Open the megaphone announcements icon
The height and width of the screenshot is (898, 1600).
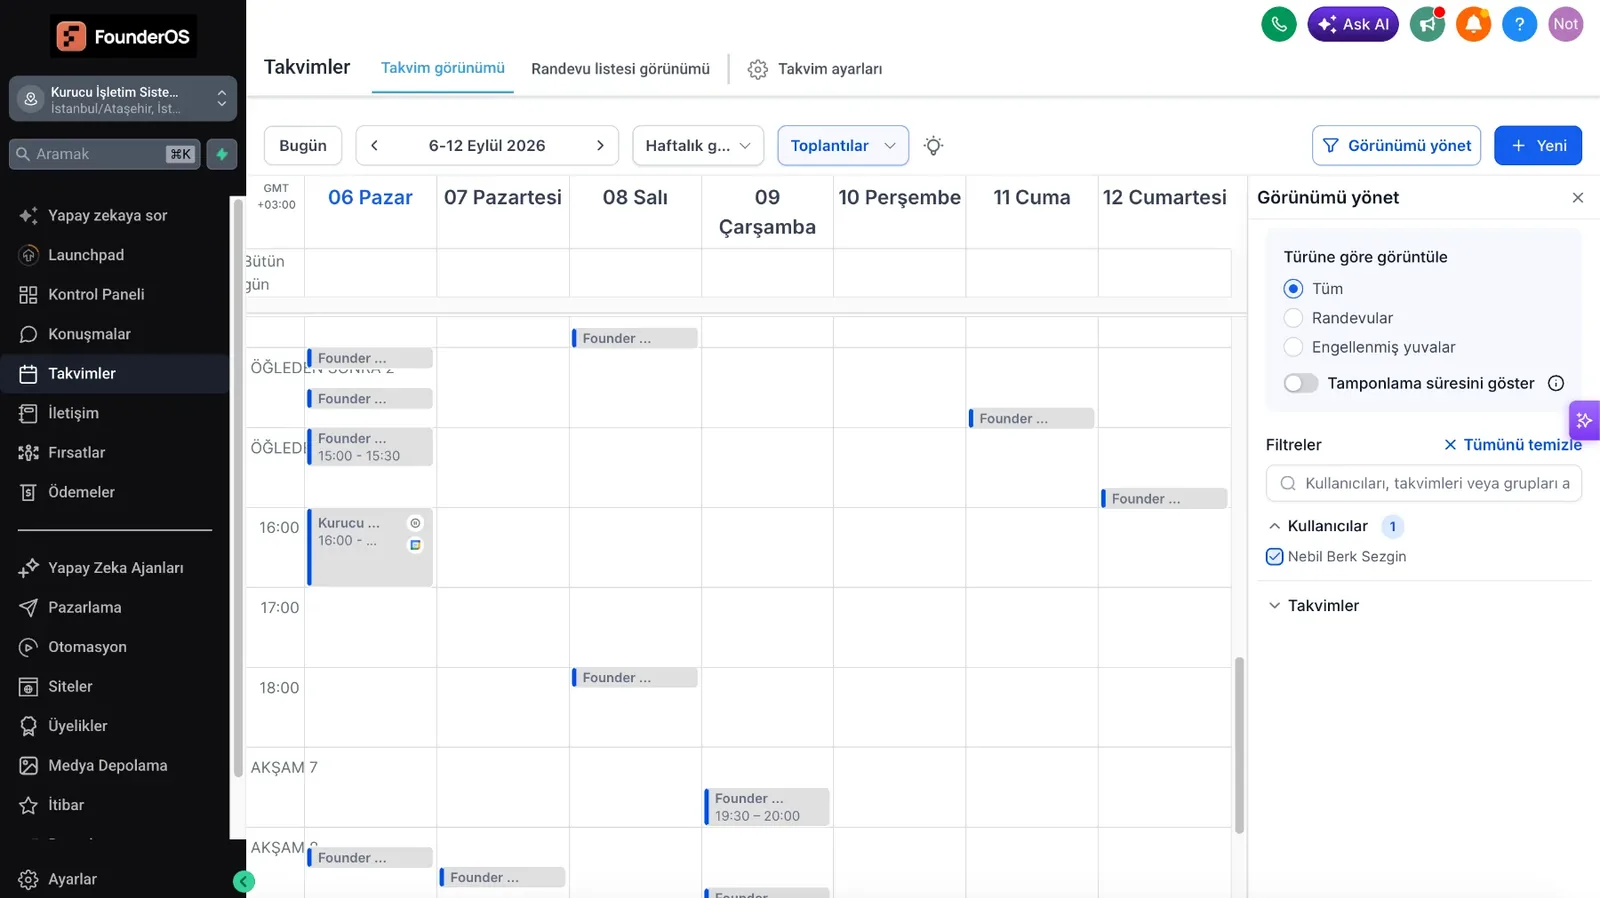click(1427, 24)
